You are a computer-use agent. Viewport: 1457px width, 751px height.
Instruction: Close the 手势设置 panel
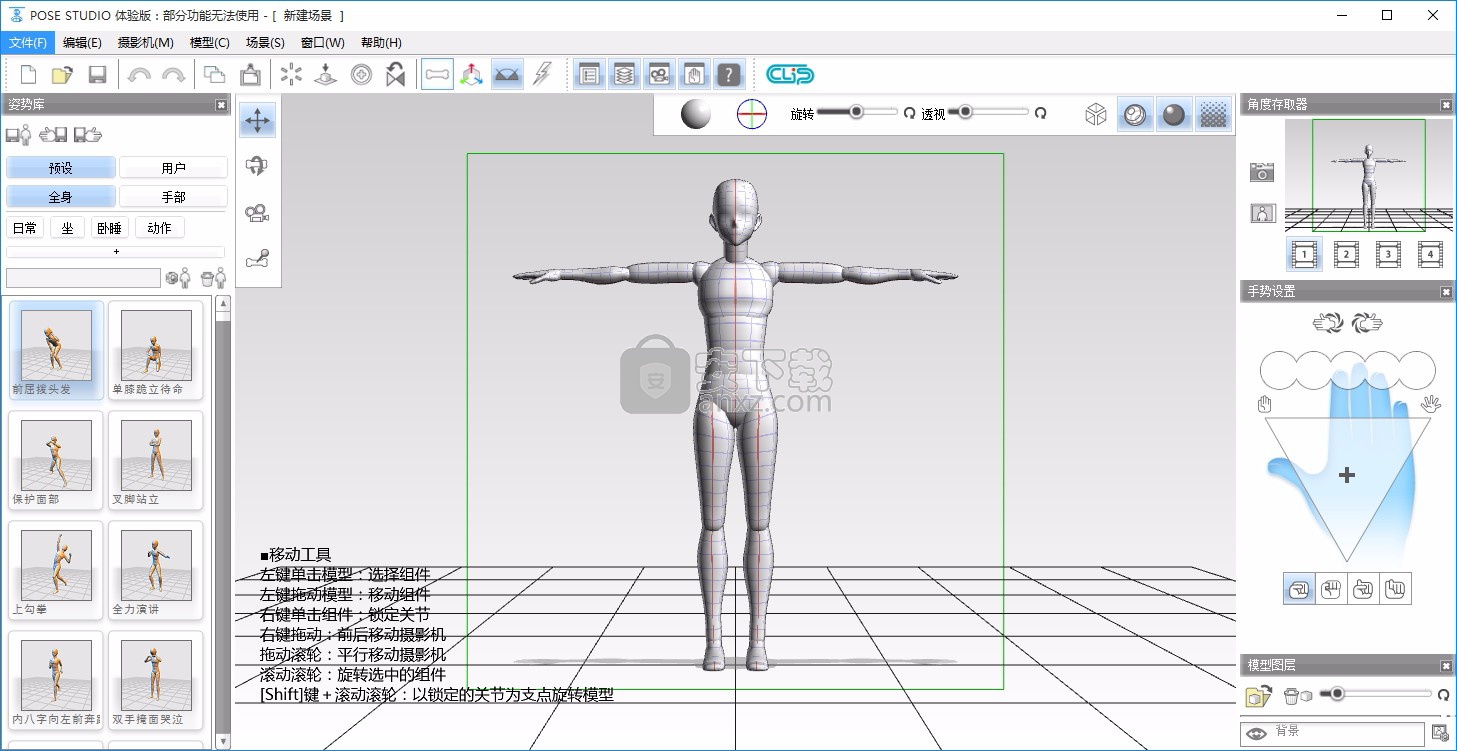(1445, 292)
